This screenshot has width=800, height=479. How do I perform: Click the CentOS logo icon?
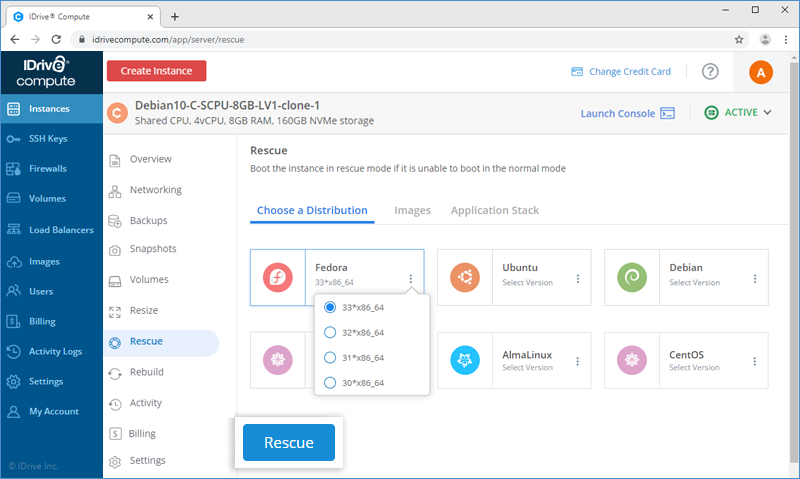(x=632, y=360)
